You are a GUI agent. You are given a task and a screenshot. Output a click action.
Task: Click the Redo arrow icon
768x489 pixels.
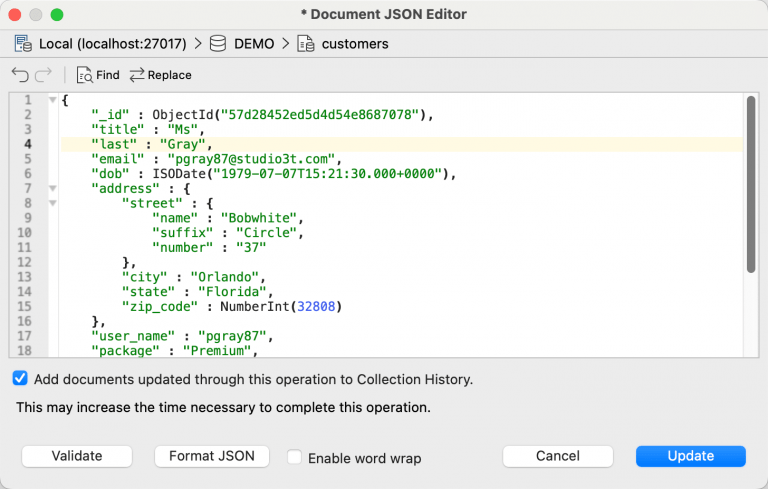43,75
